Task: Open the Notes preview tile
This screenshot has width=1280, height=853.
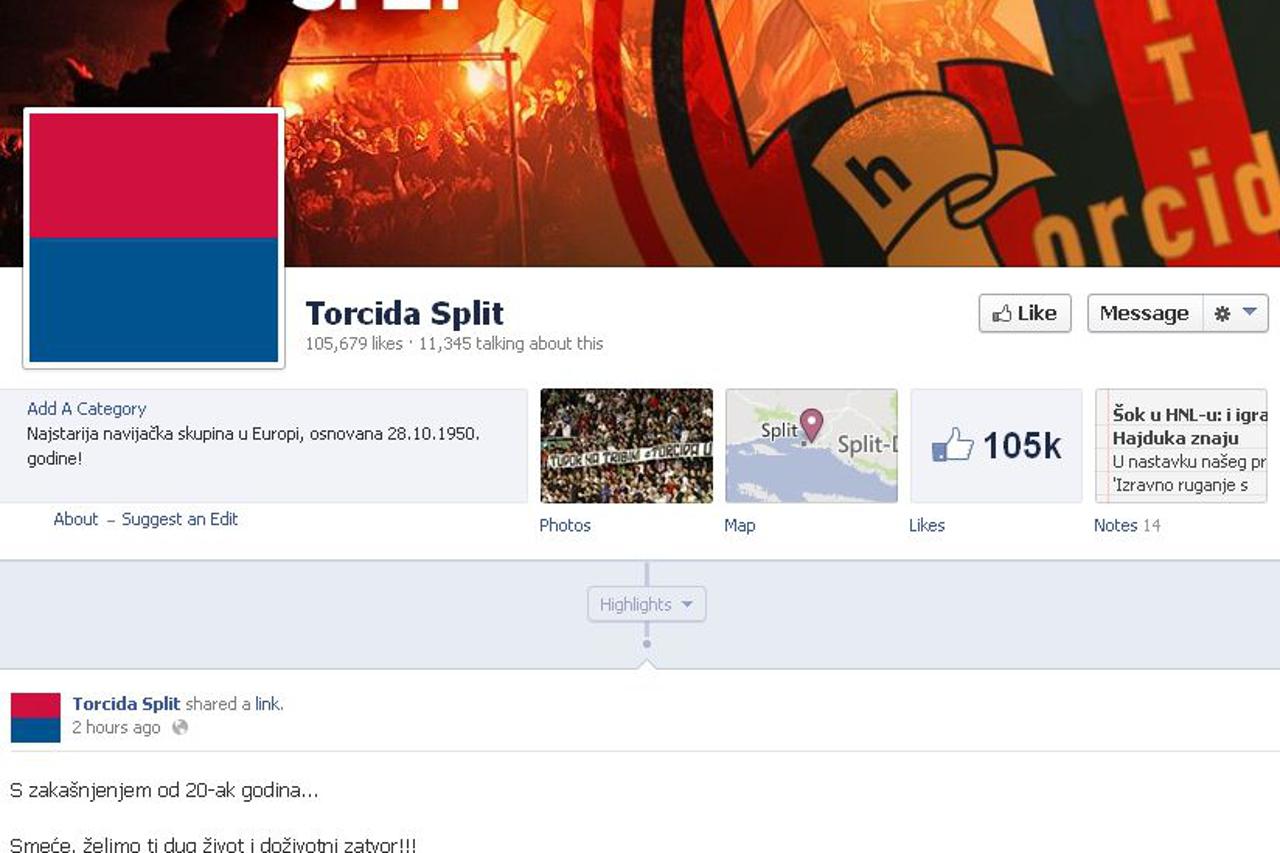Action: click(1181, 446)
